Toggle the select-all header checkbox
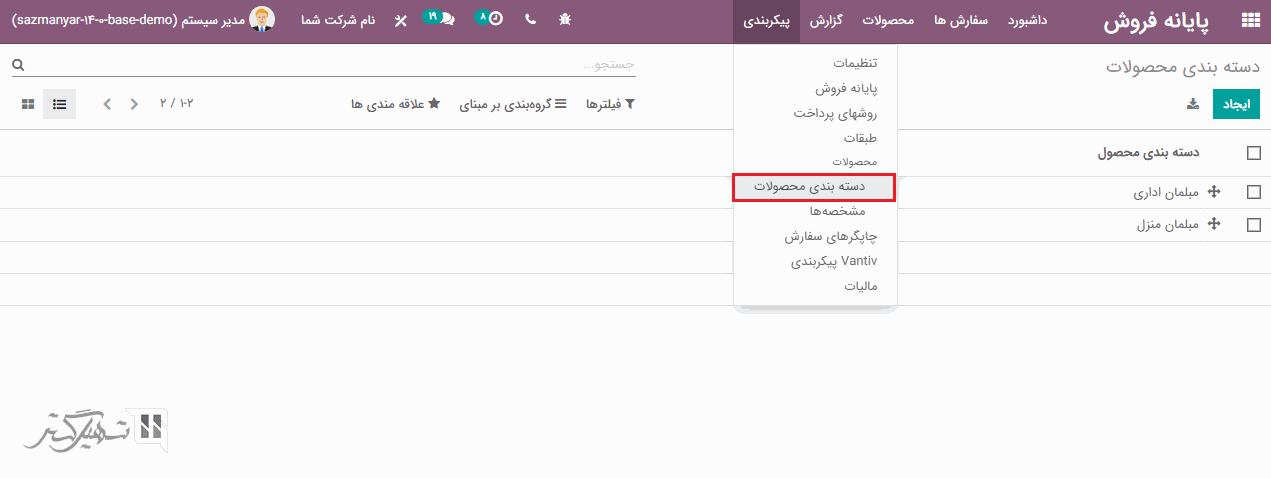Screen dimensions: 1271x478 [1254, 153]
